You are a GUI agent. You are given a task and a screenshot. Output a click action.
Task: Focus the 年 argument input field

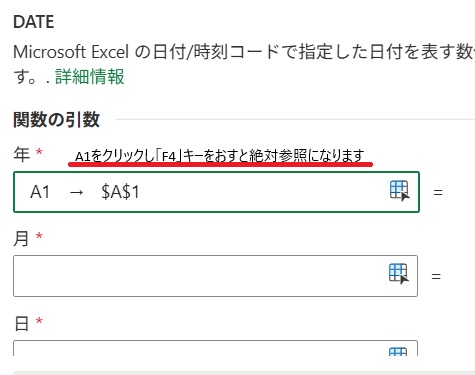click(216, 192)
